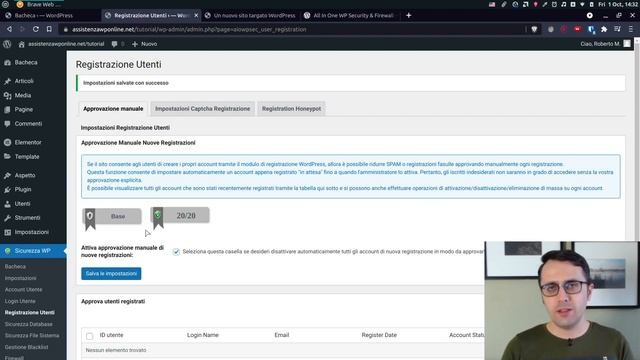Open the browser hamburger menu
The image size is (640, 360).
pyautogui.click(x=631, y=29)
